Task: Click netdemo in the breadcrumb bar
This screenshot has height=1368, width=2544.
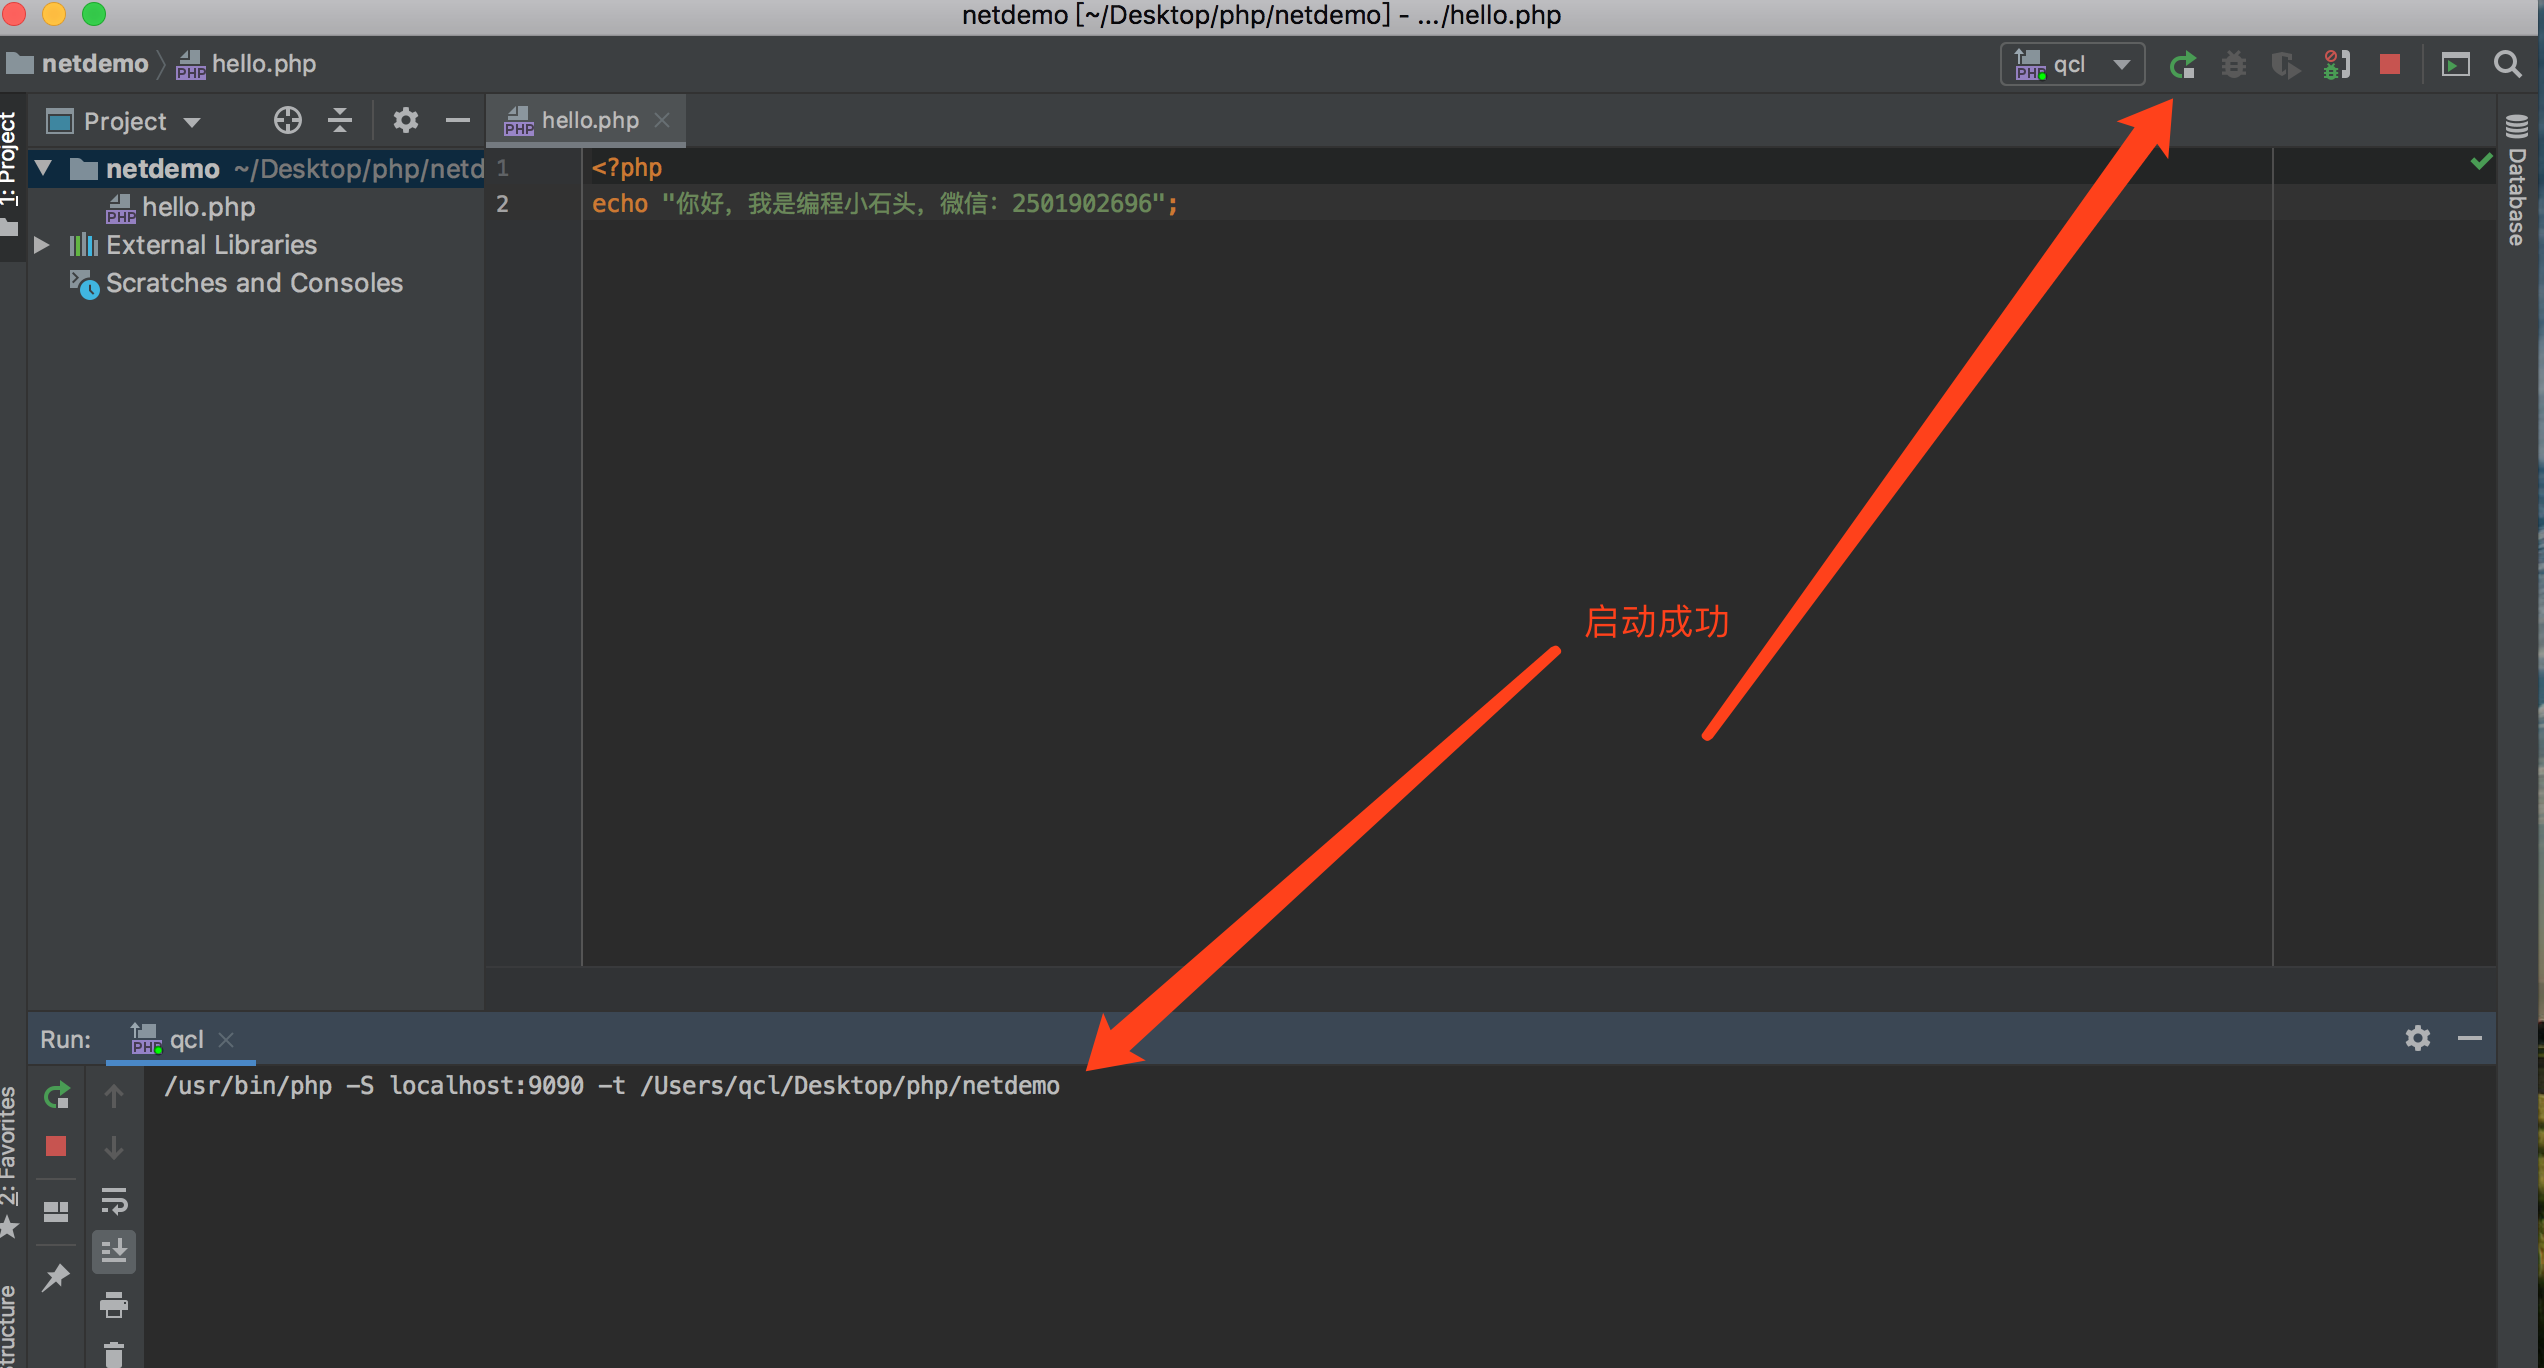Action: [x=94, y=64]
